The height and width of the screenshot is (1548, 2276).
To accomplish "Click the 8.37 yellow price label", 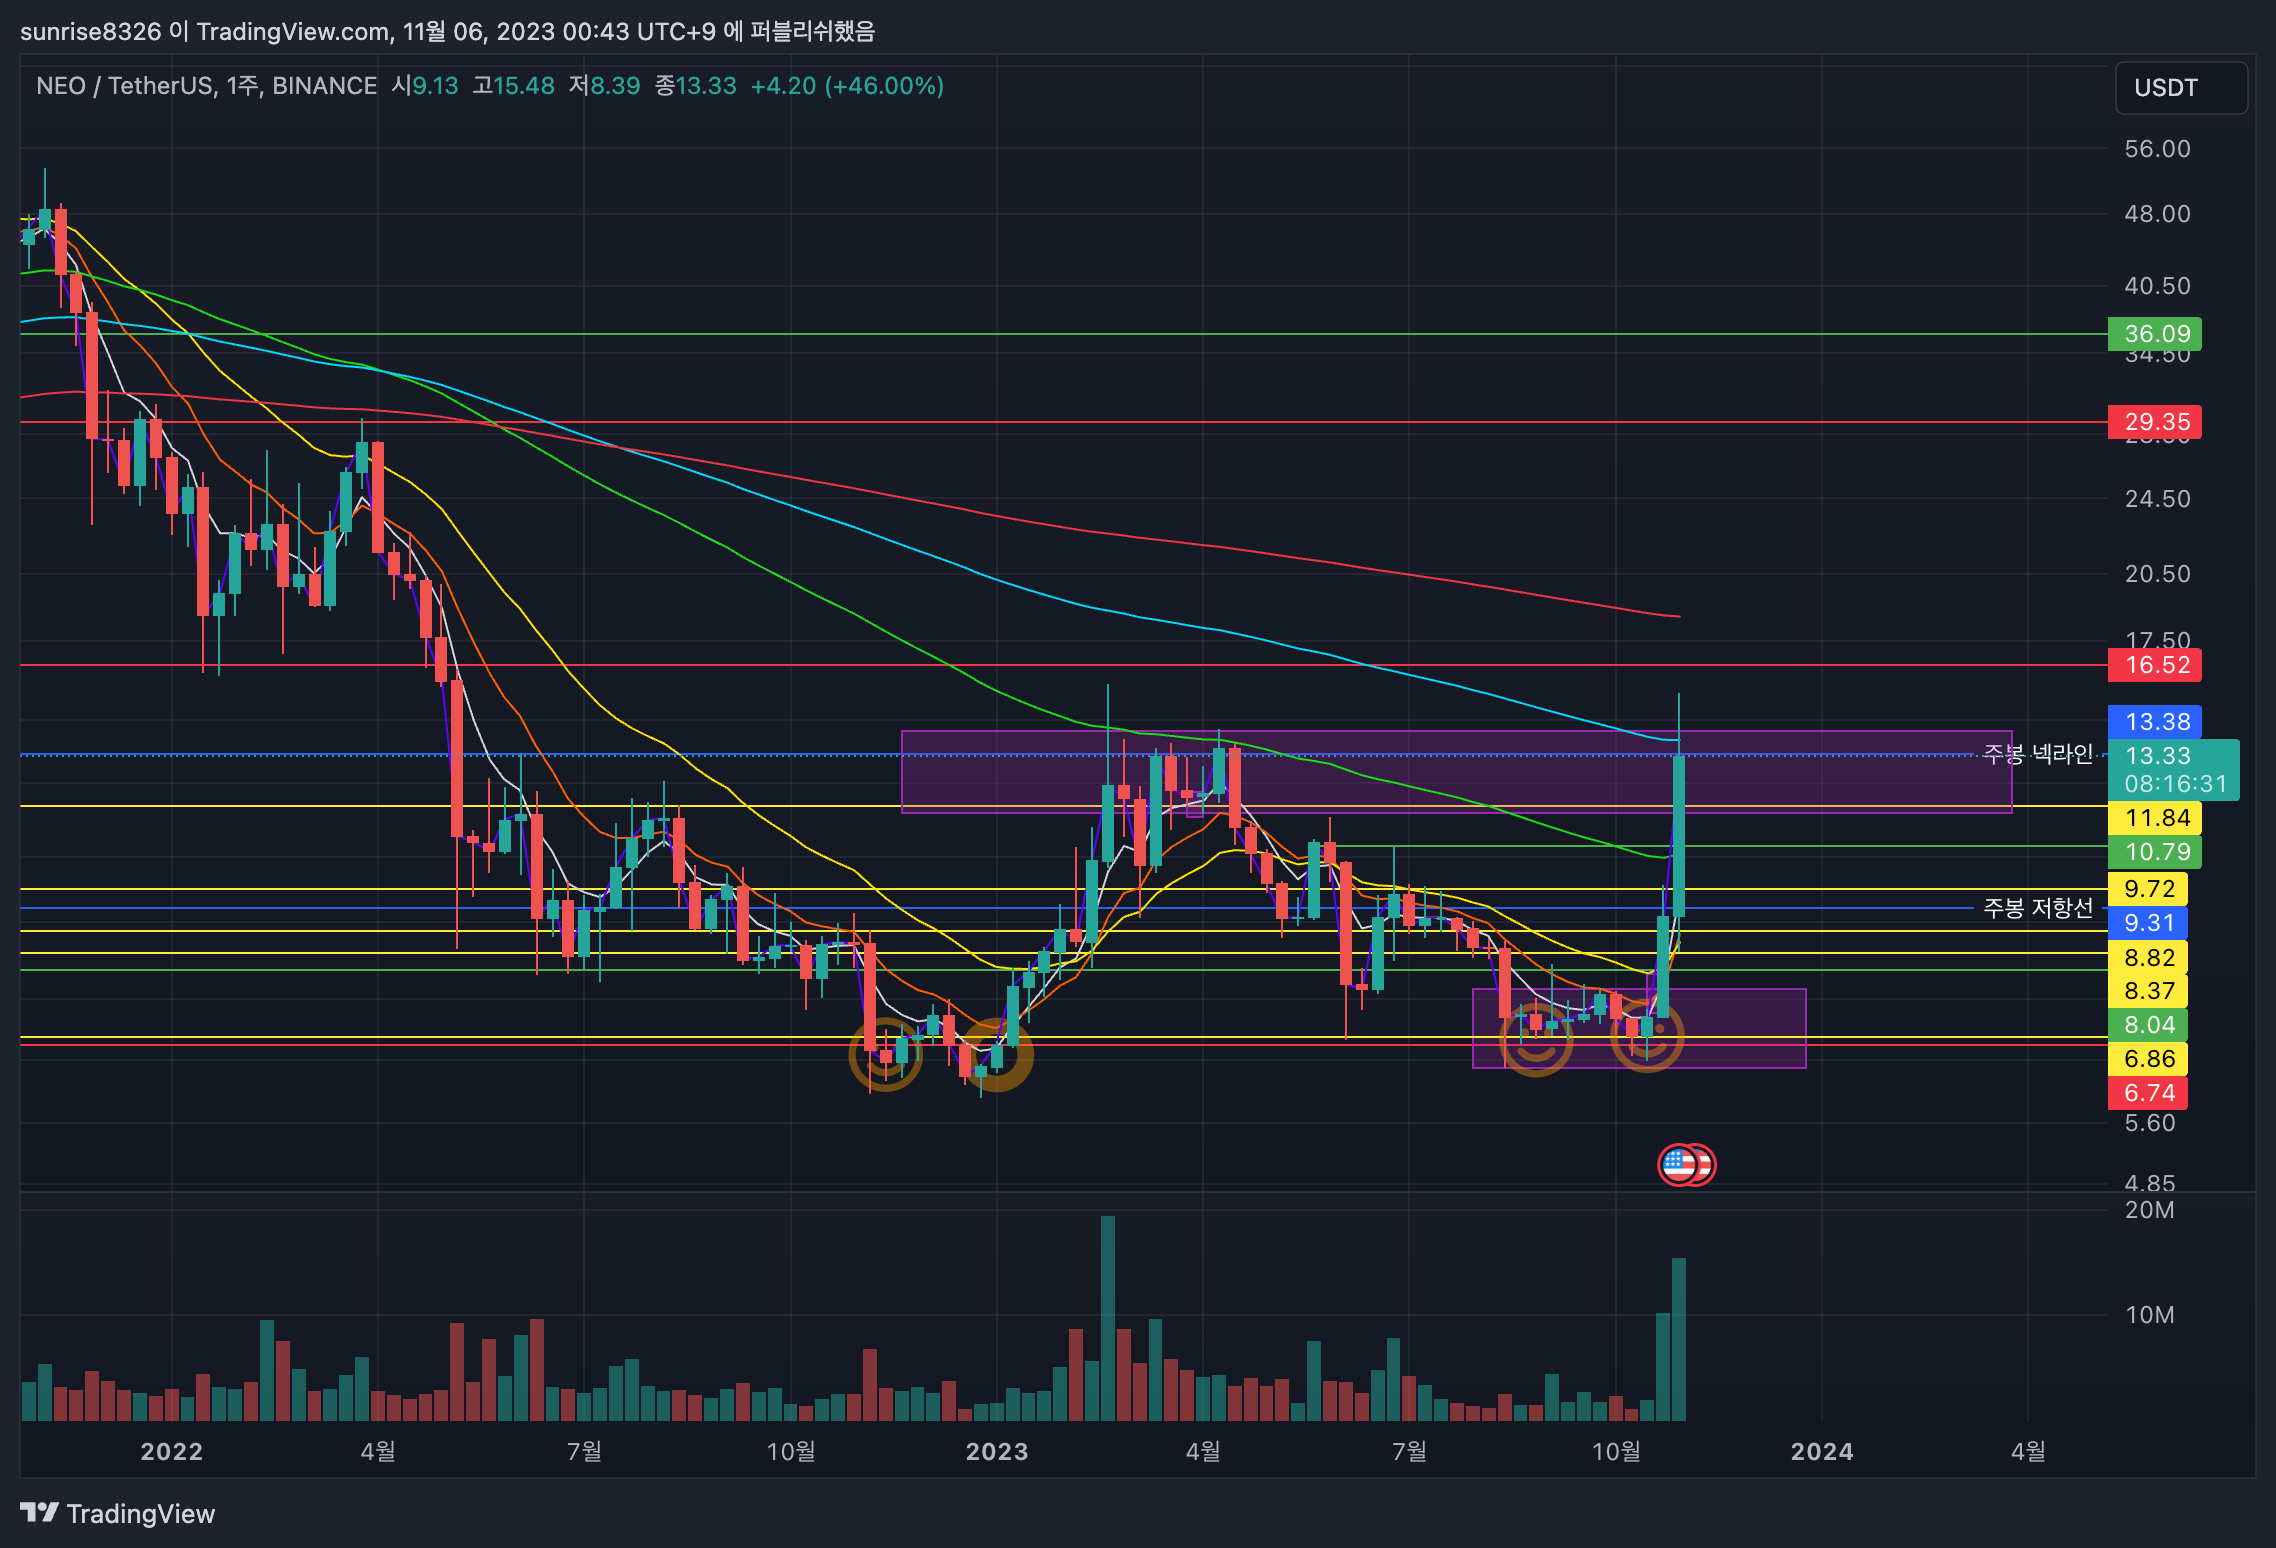I will (x=2148, y=991).
